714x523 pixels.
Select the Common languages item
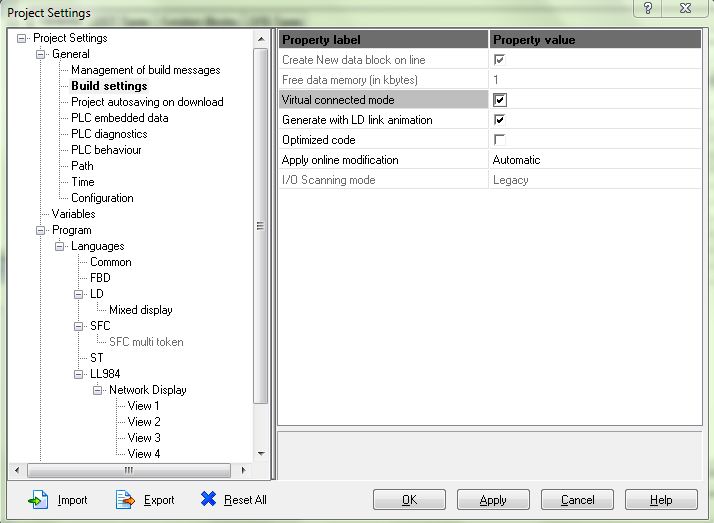(111, 262)
